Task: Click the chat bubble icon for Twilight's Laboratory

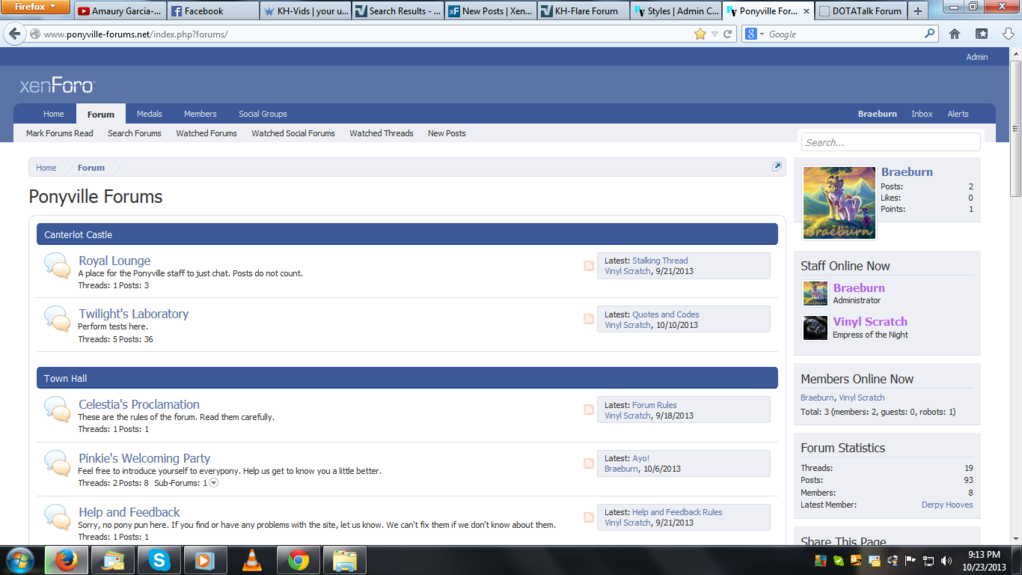Action: [57, 318]
